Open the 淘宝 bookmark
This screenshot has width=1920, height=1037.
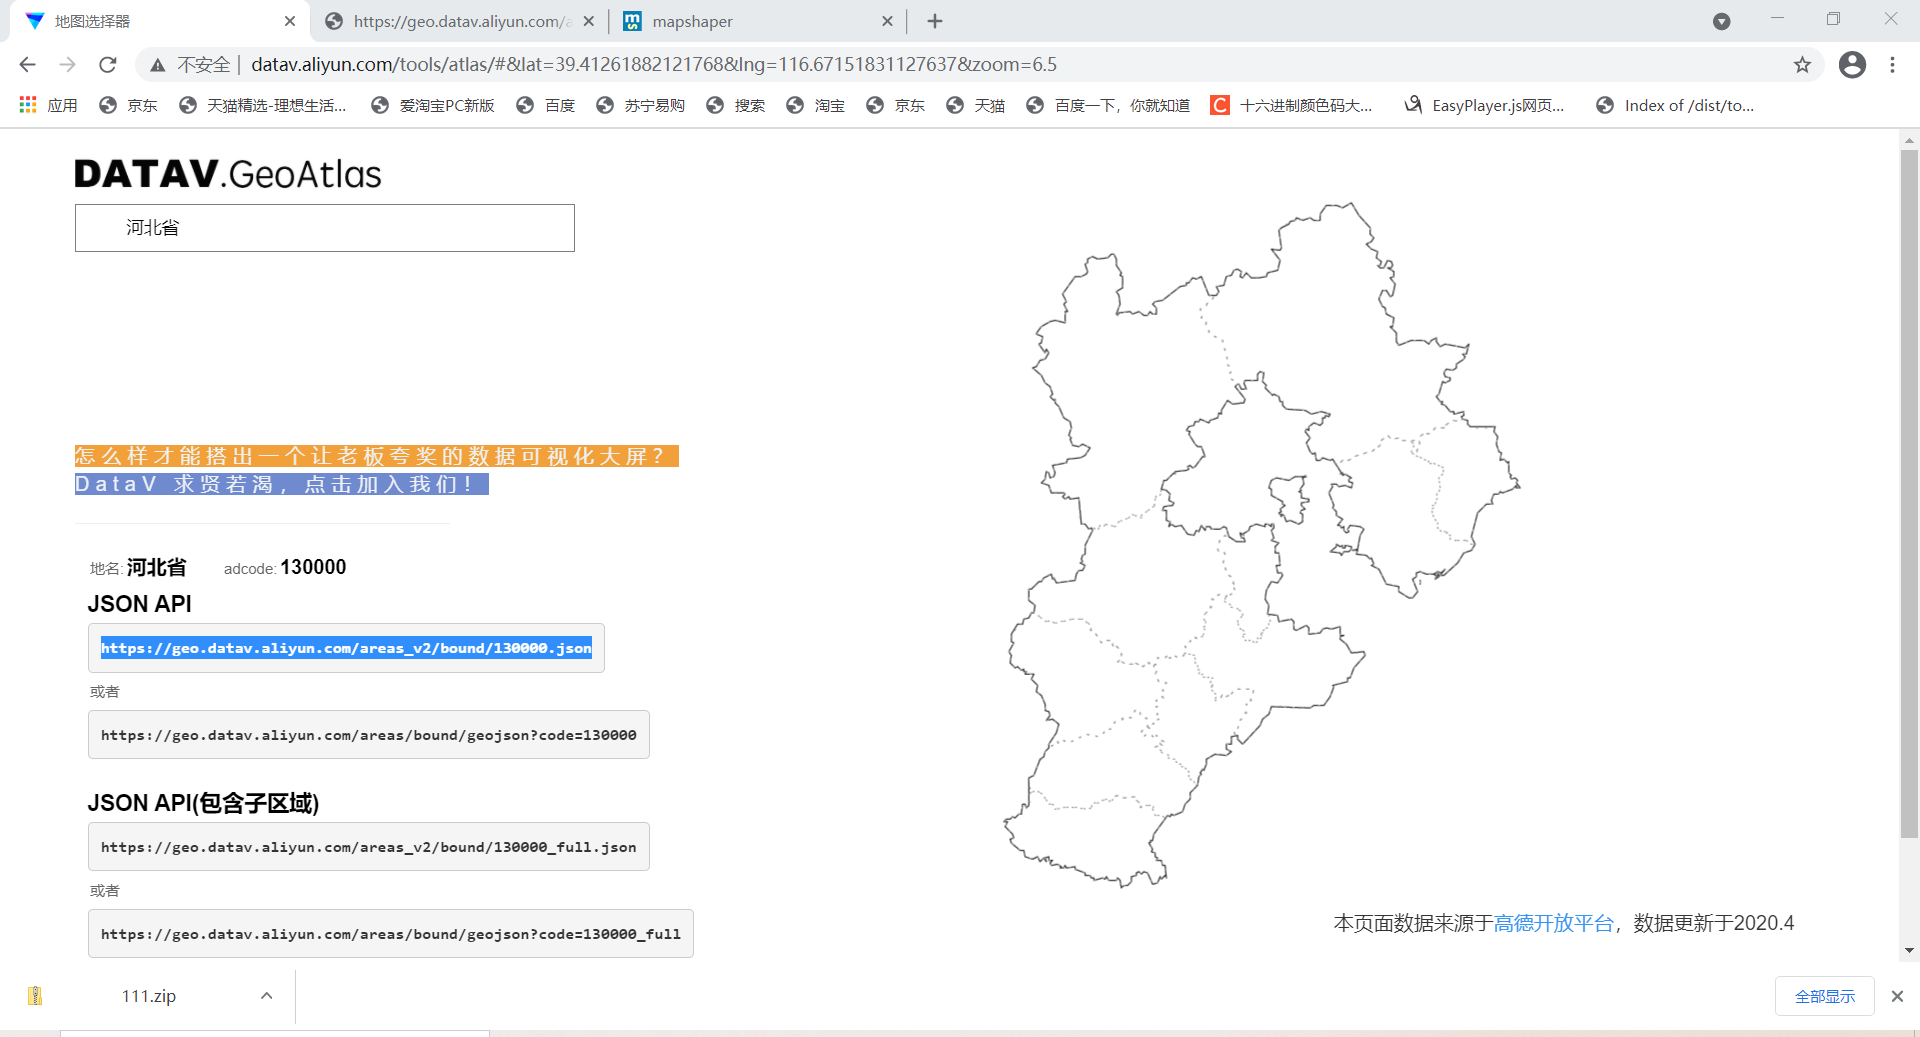816,105
